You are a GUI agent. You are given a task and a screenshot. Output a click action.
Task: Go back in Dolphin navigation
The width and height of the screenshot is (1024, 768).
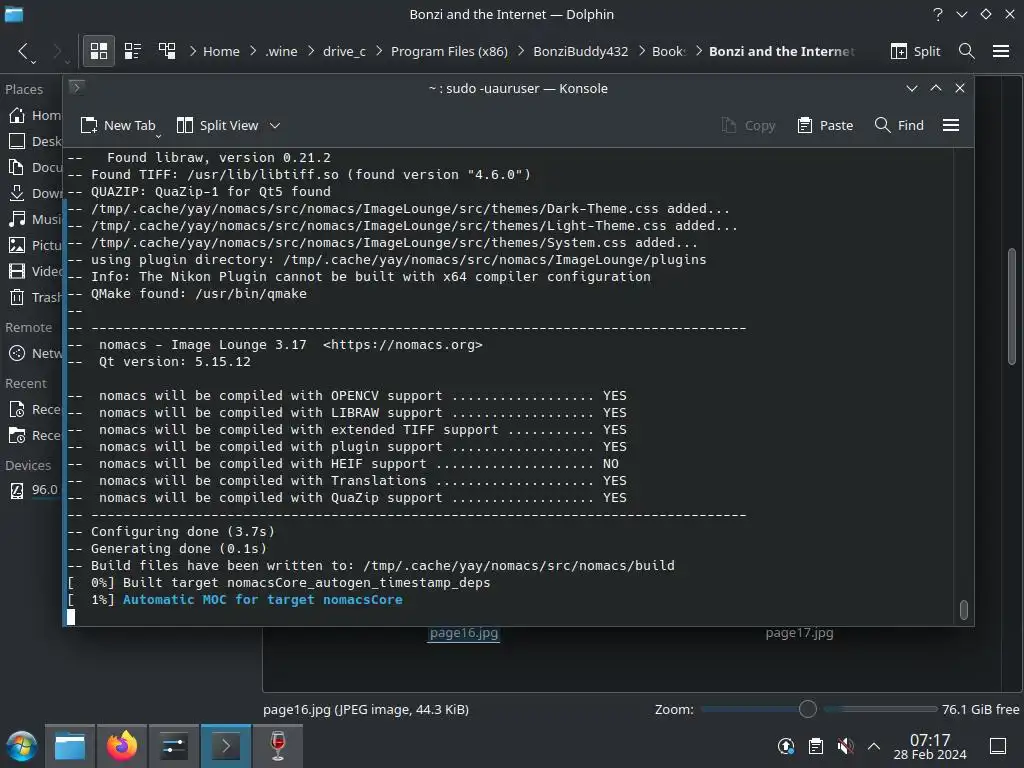pos(24,51)
